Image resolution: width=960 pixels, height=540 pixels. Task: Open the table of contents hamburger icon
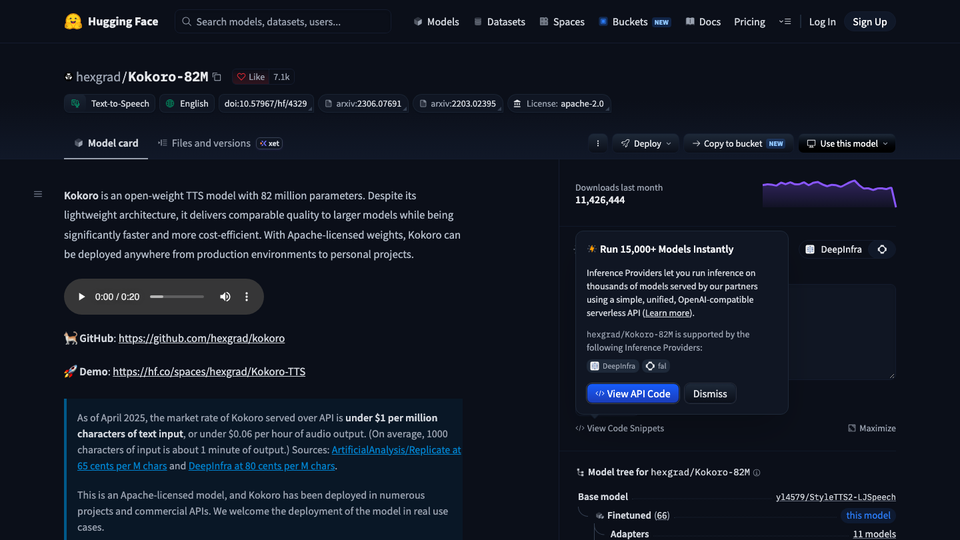coord(38,195)
